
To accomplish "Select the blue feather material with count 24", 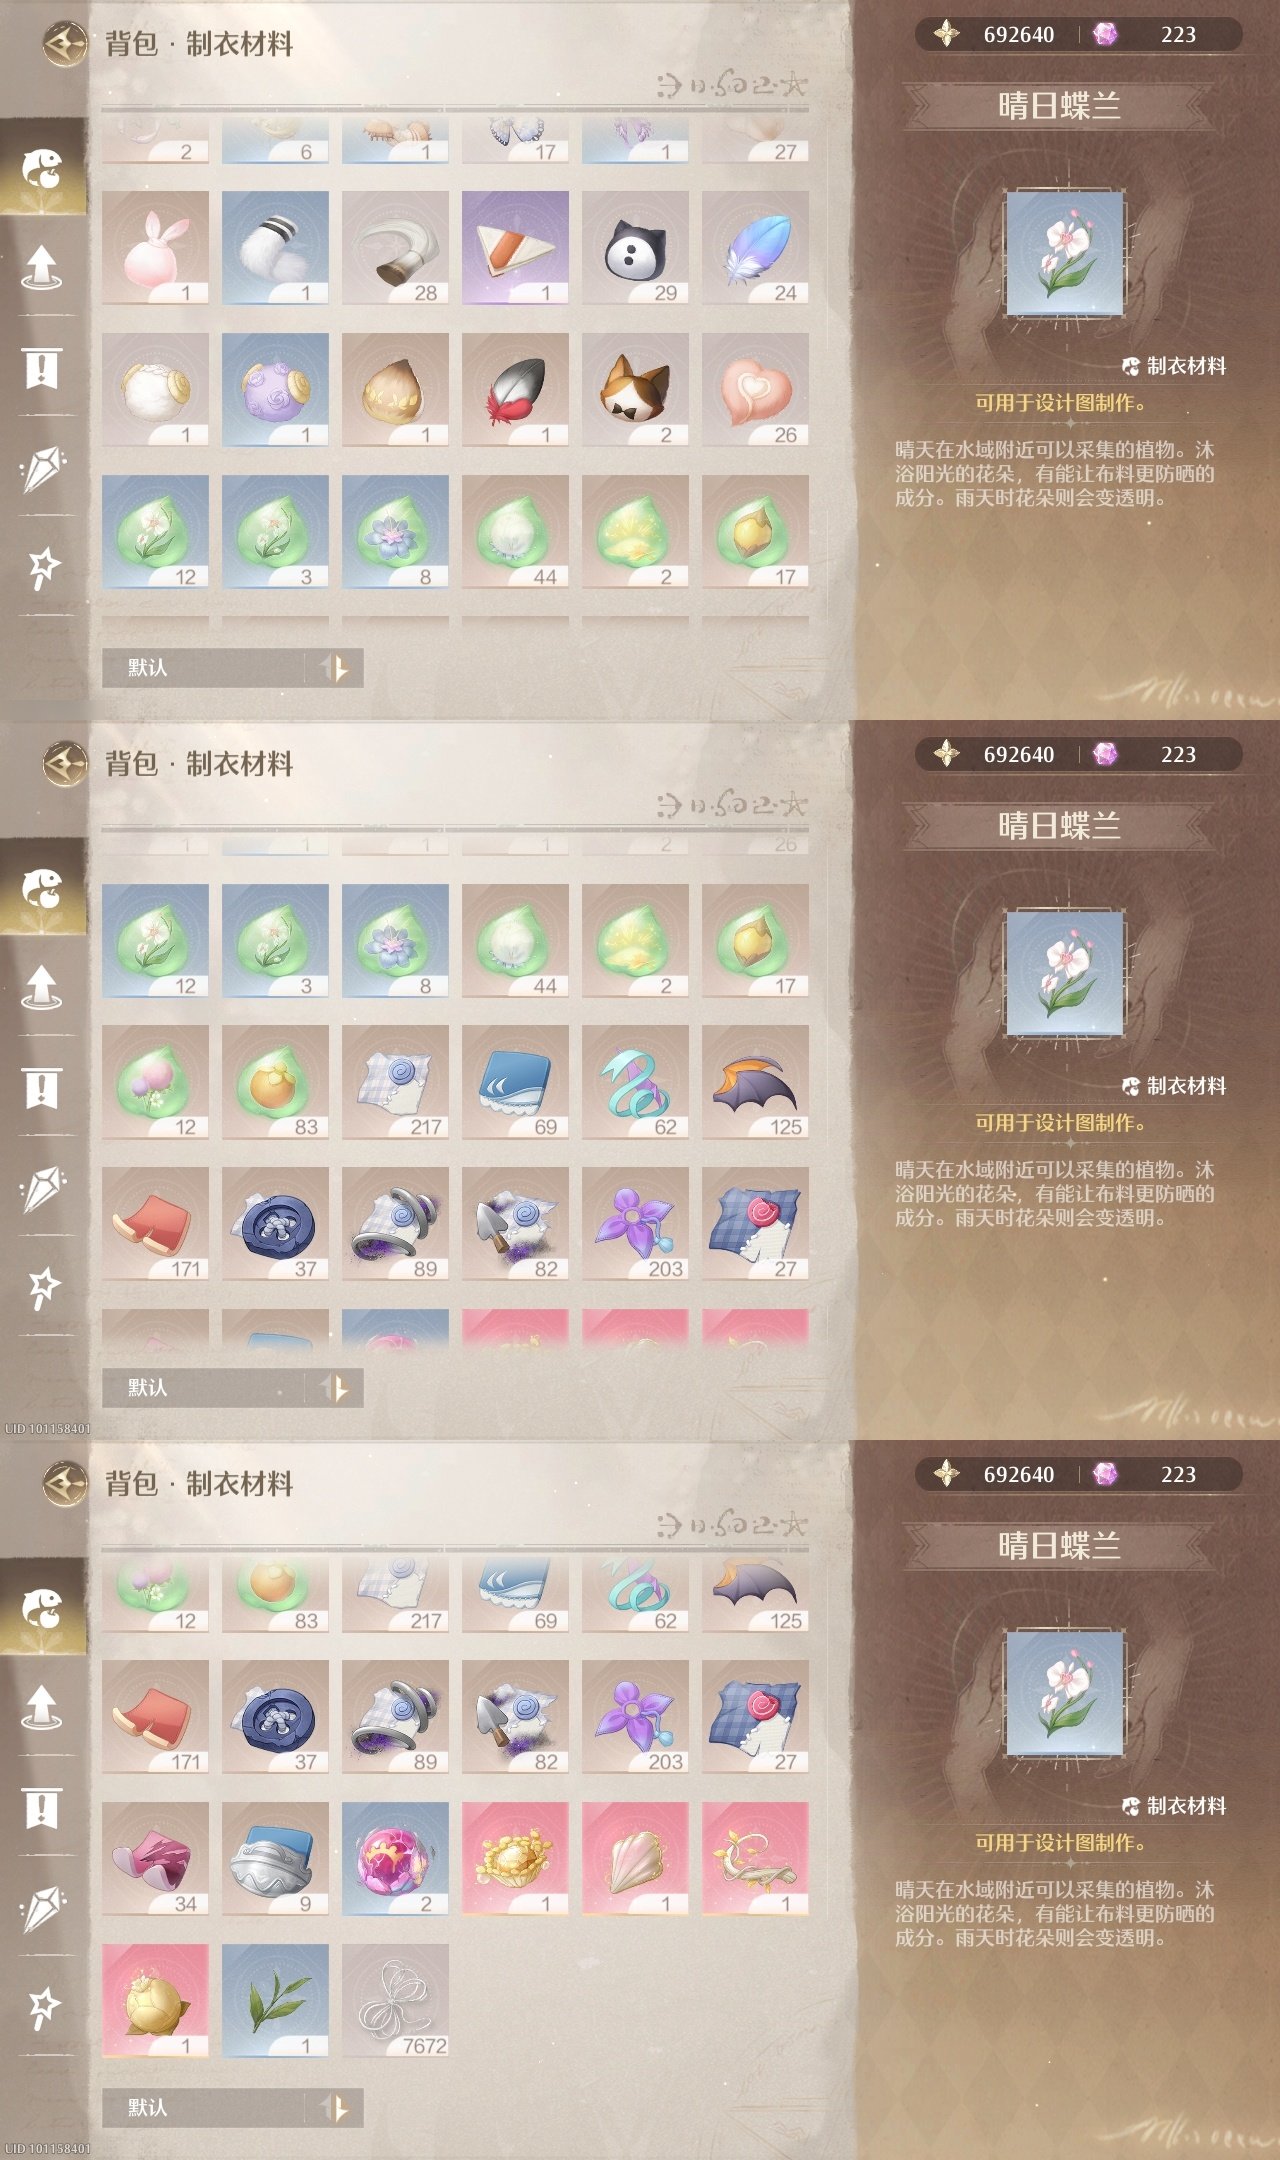I will pos(755,247).
